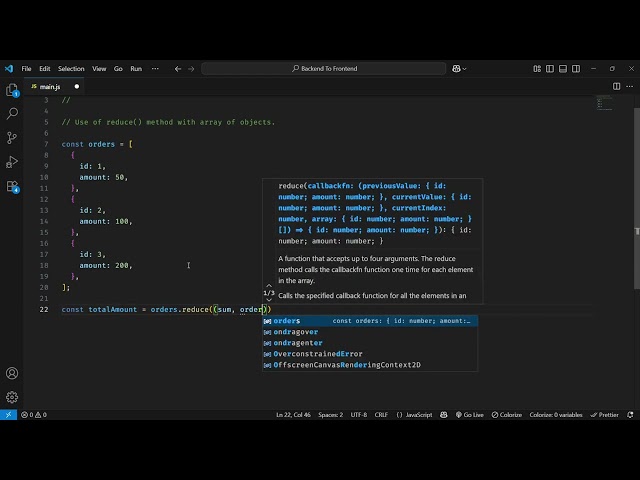Select the orders suggestion
Image resolution: width=640 pixels, height=480 pixels.
point(370,321)
